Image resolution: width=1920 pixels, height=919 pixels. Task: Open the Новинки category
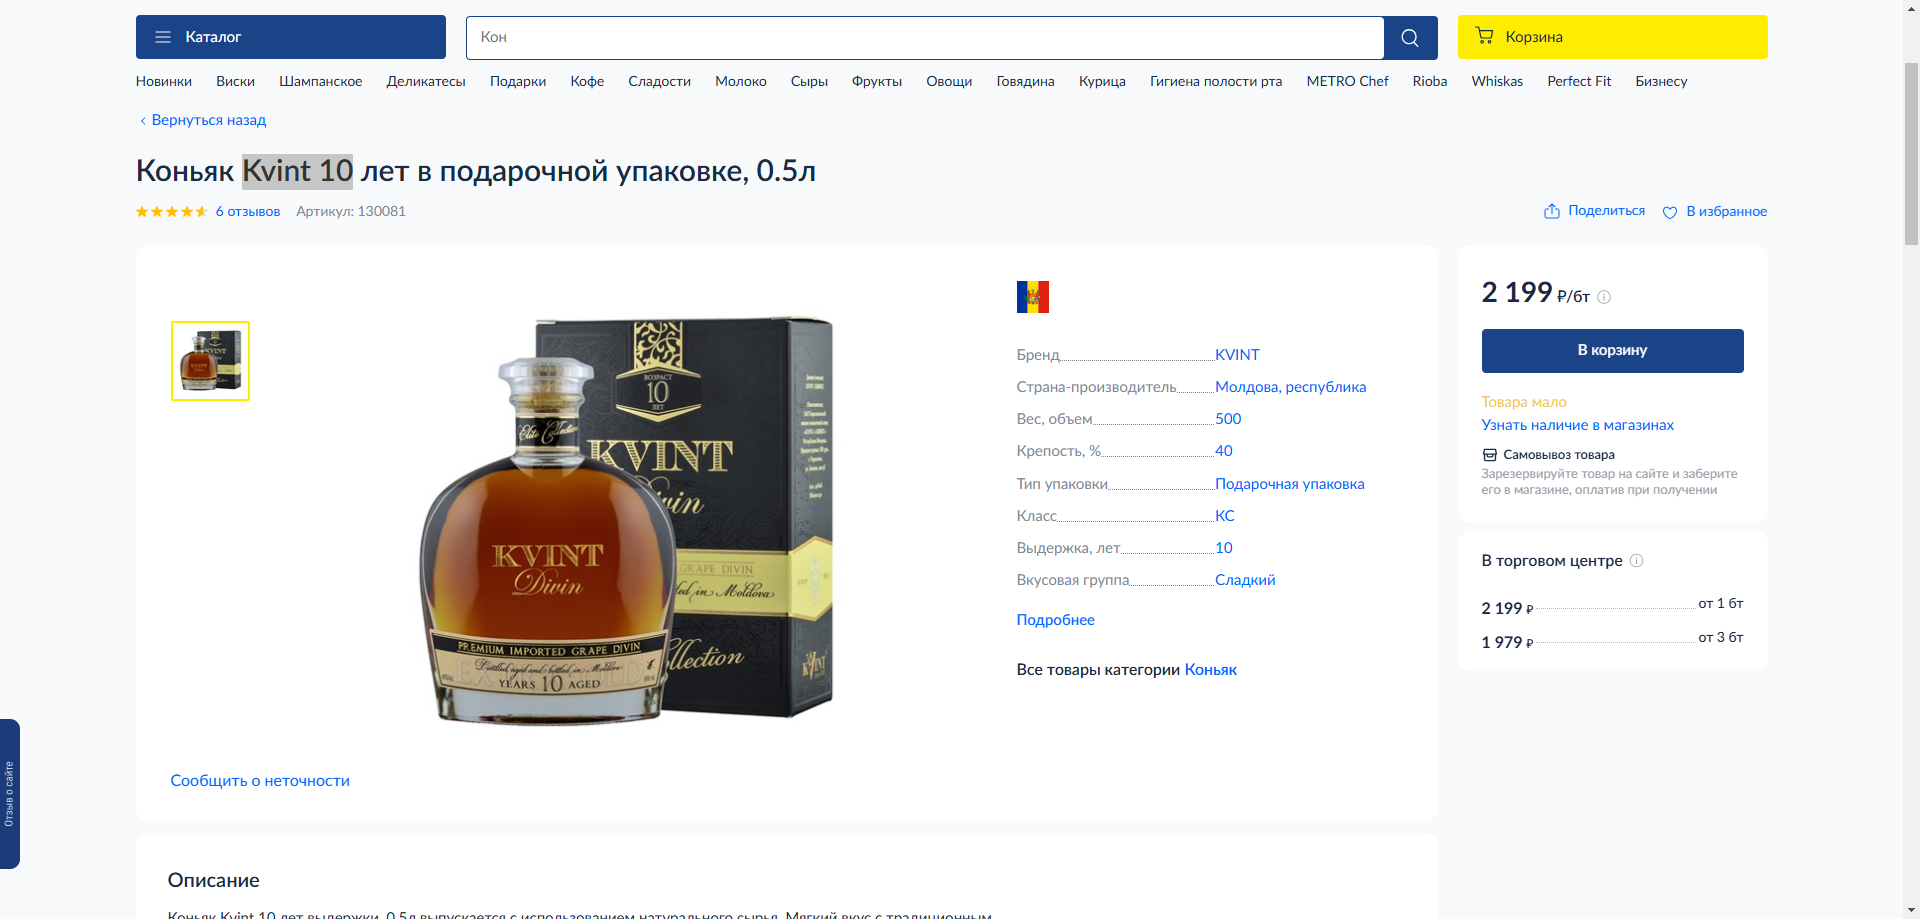[164, 81]
